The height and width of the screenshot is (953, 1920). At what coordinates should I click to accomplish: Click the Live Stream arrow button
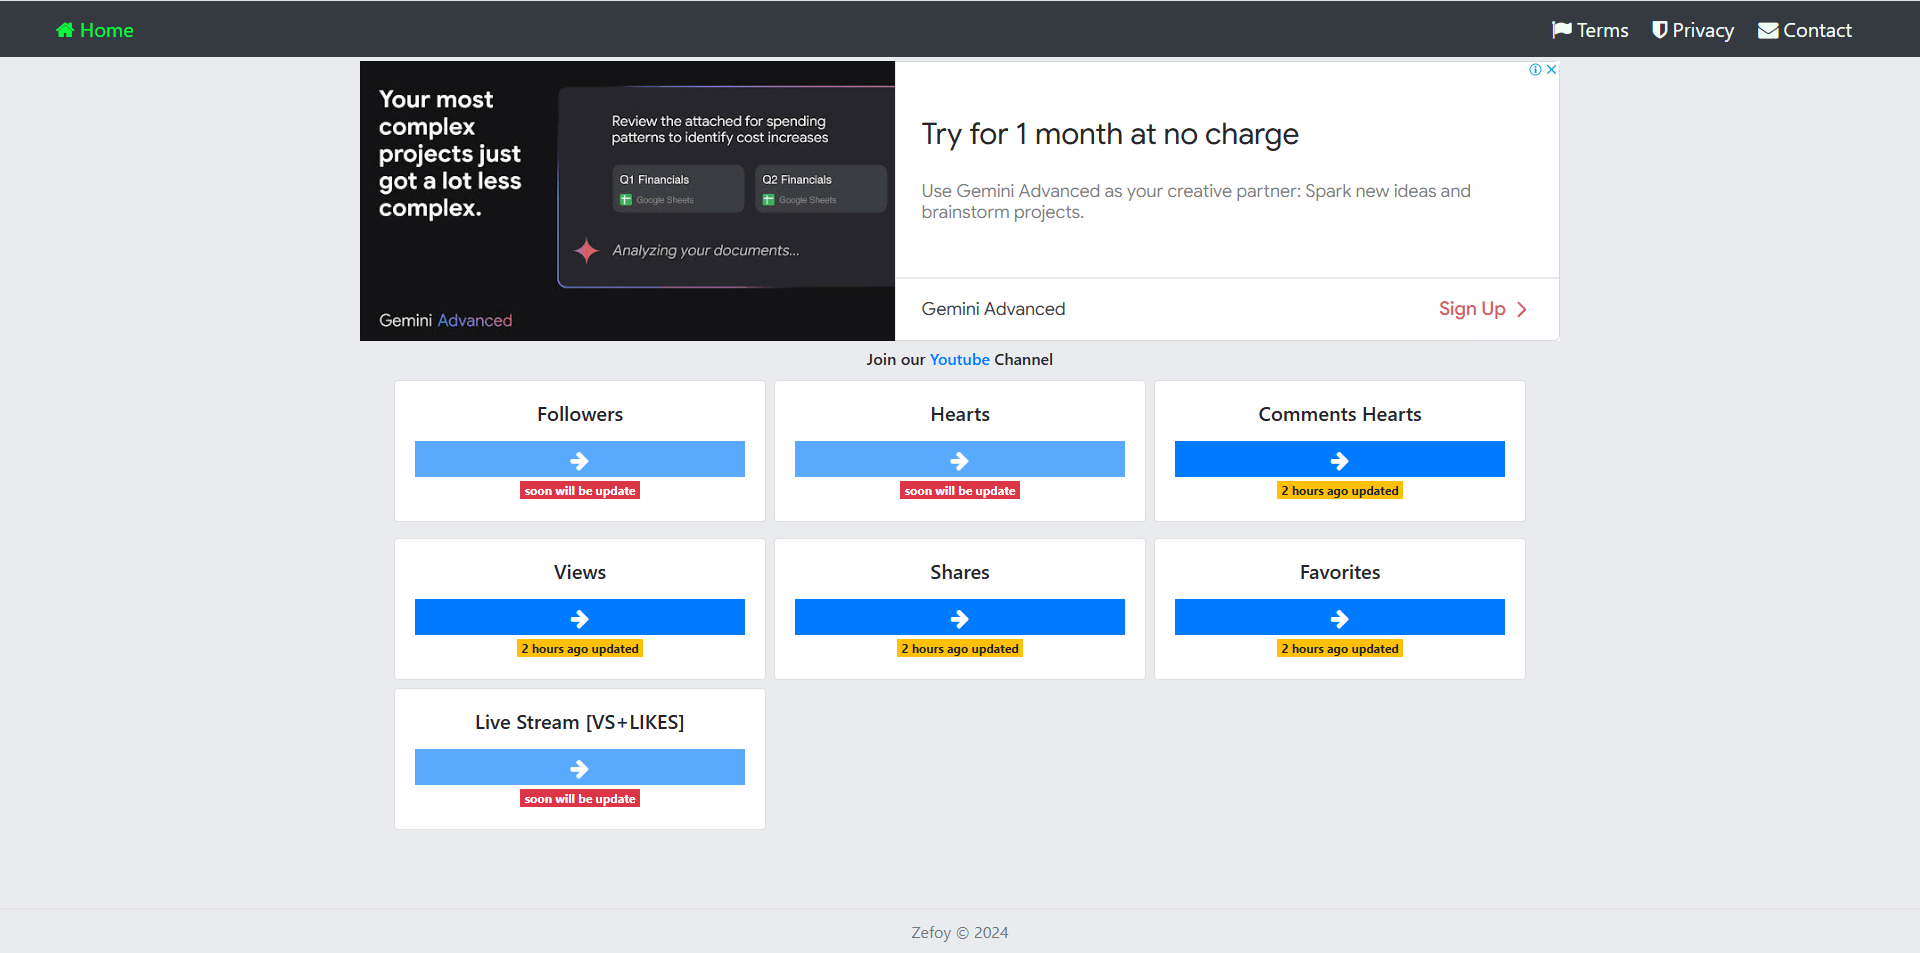579,768
